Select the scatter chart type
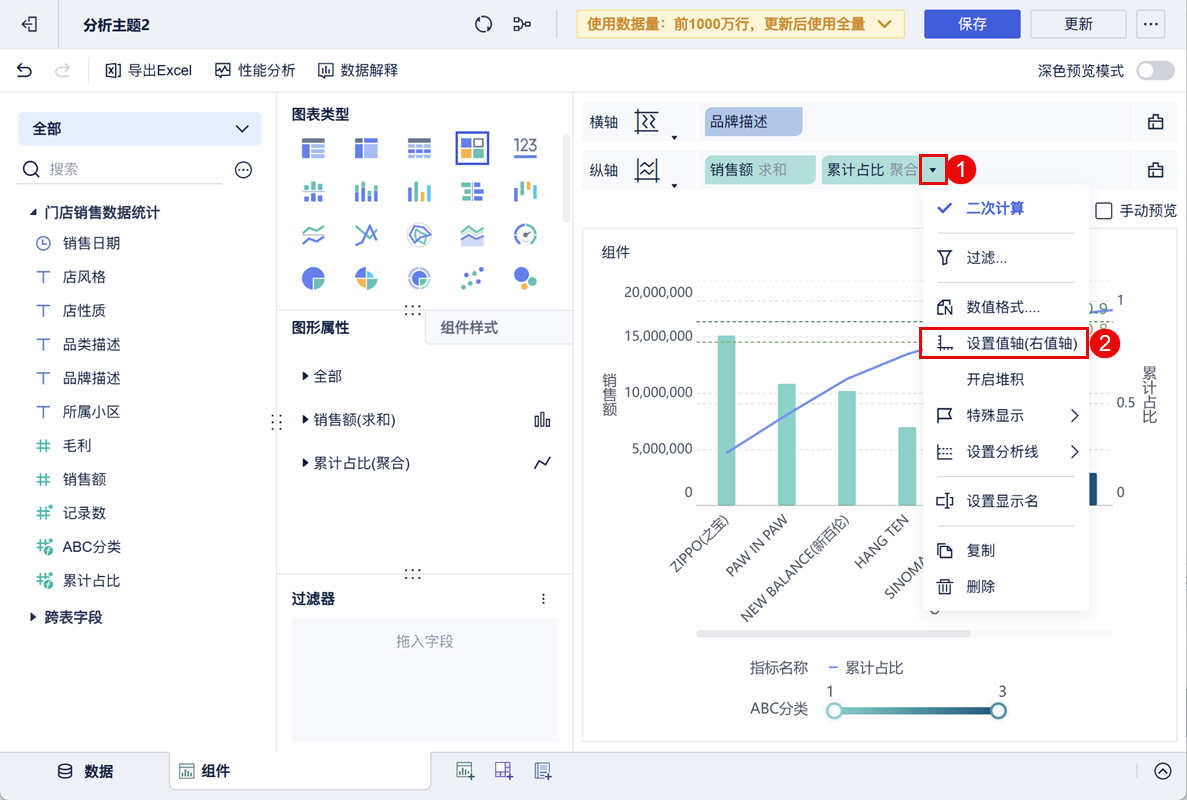The width and height of the screenshot is (1187, 800). pyautogui.click(x=472, y=279)
